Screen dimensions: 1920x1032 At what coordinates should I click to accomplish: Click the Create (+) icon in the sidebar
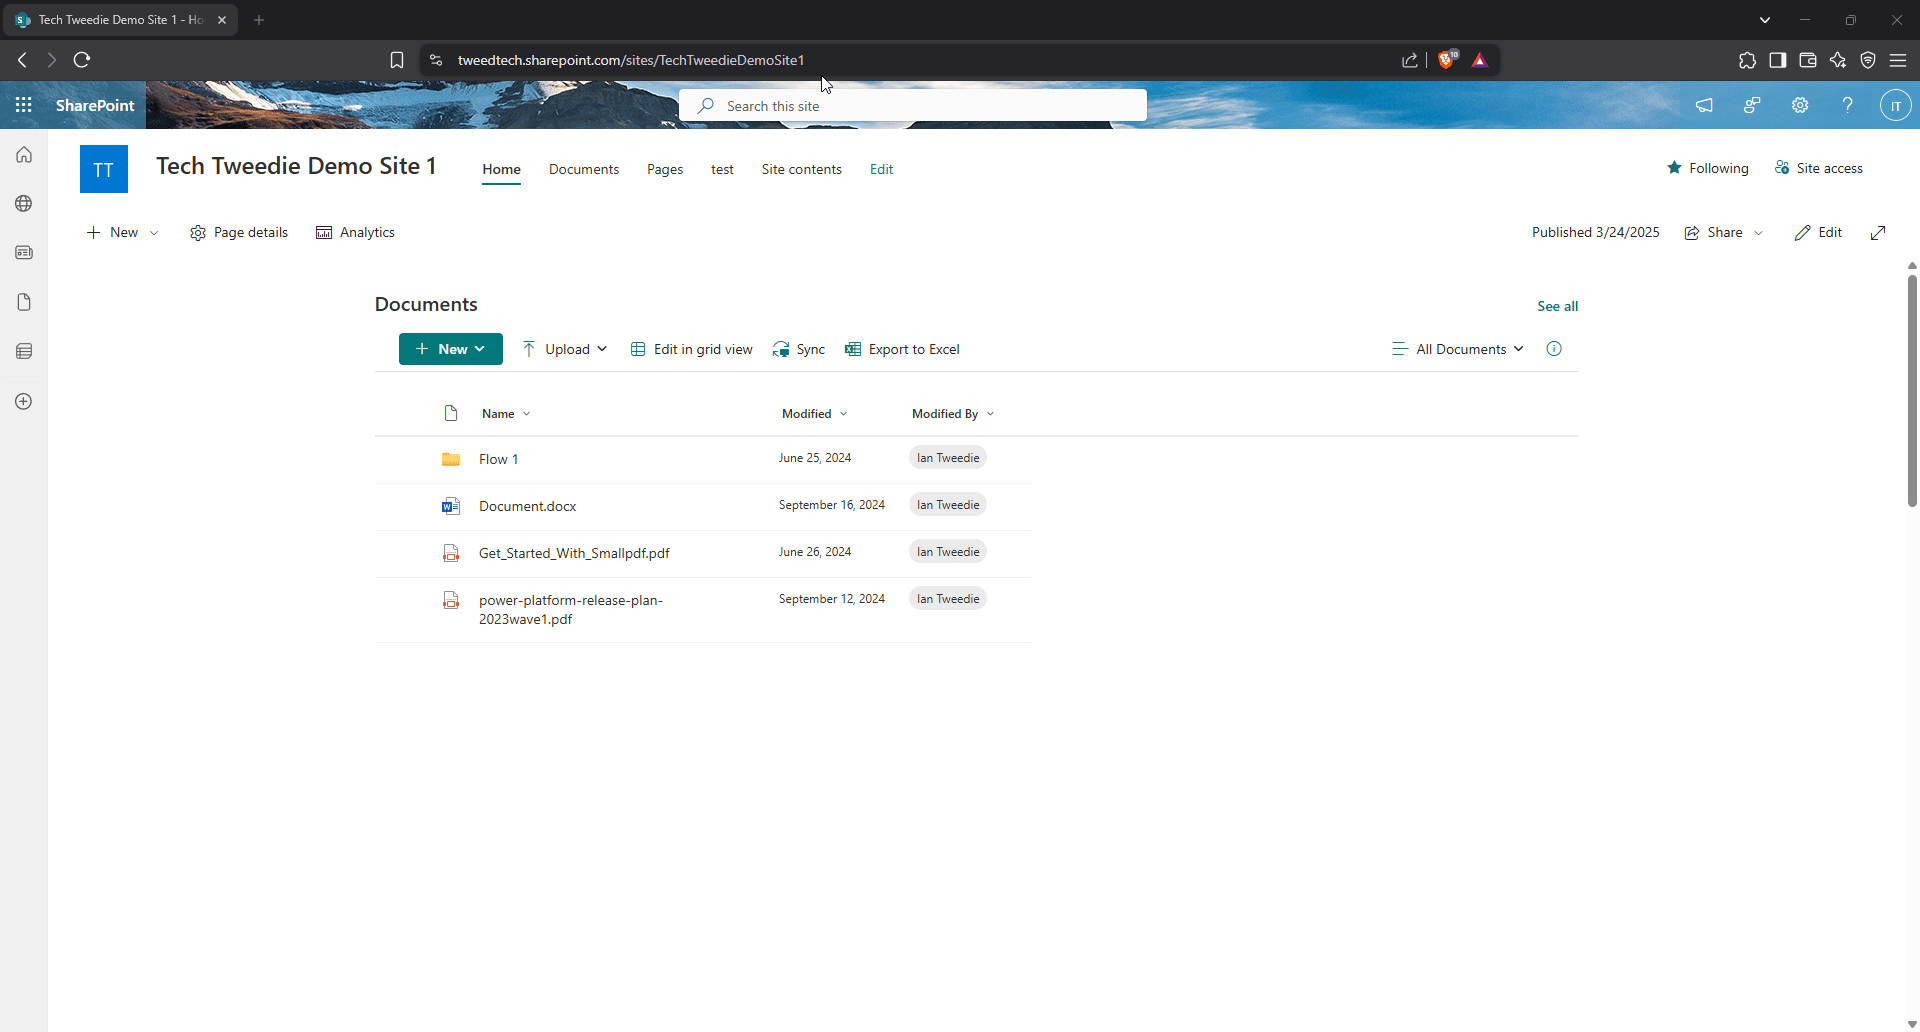click(x=22, y=401)
